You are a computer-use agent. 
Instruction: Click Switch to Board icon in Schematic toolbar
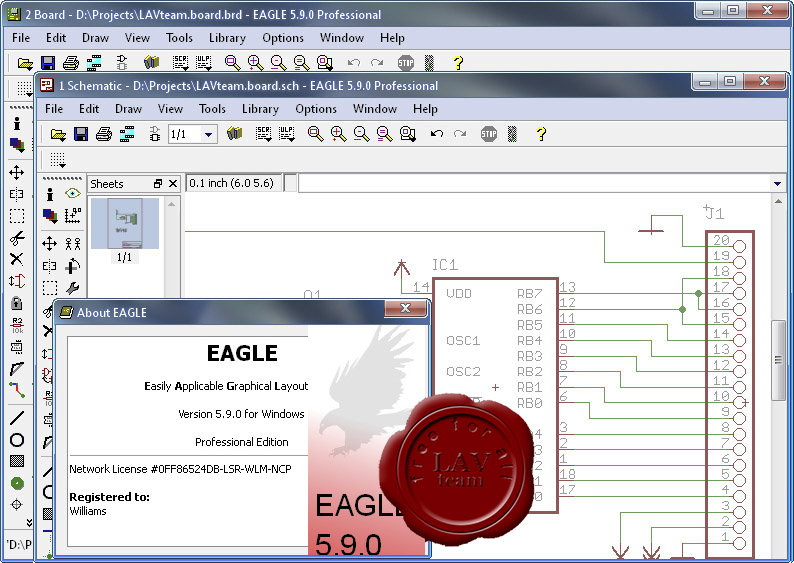(154, 134)
